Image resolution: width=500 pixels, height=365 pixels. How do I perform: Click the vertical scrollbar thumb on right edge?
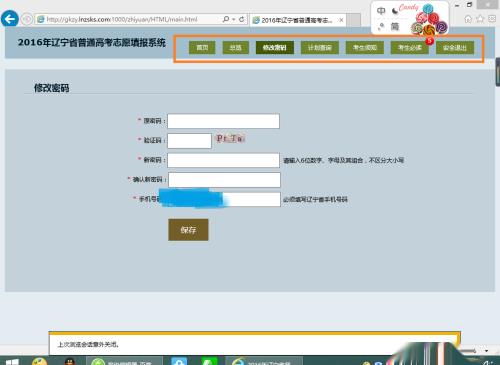(x=498, y=72)
